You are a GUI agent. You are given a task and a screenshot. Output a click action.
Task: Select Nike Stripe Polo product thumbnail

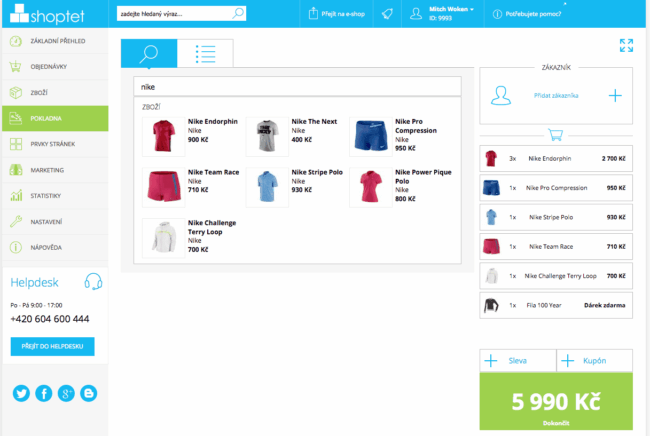tap(267, 187)
